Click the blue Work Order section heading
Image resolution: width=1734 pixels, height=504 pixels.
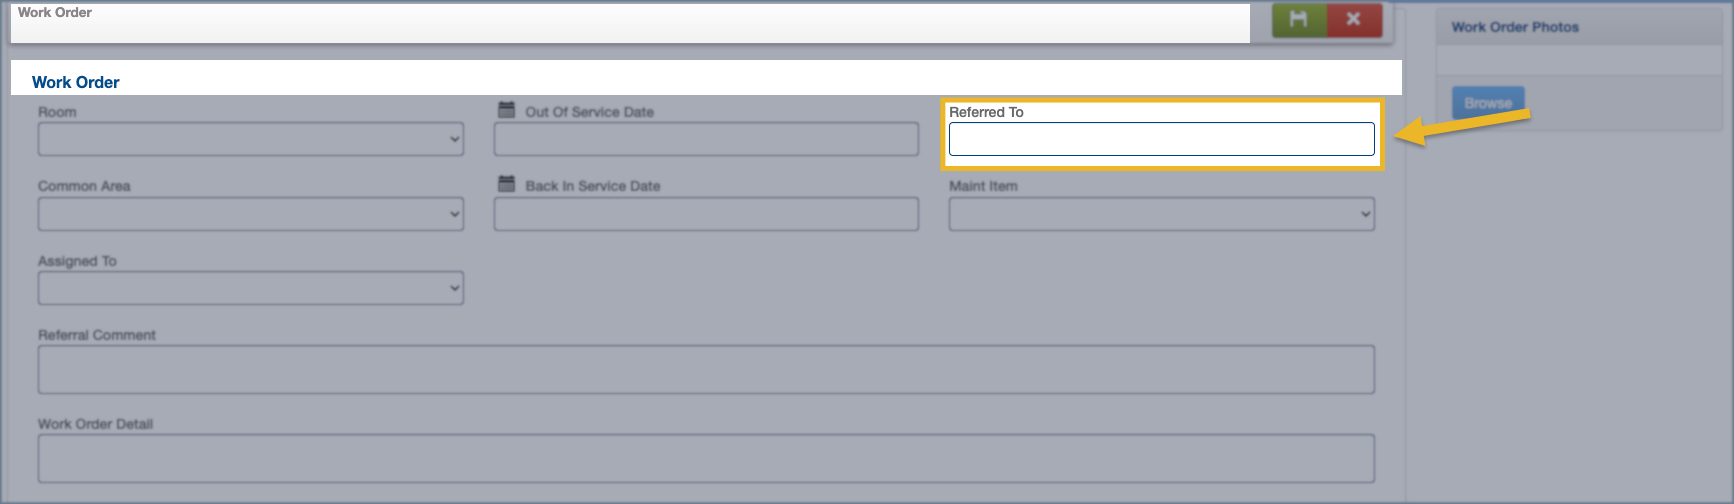click(76, 82)
